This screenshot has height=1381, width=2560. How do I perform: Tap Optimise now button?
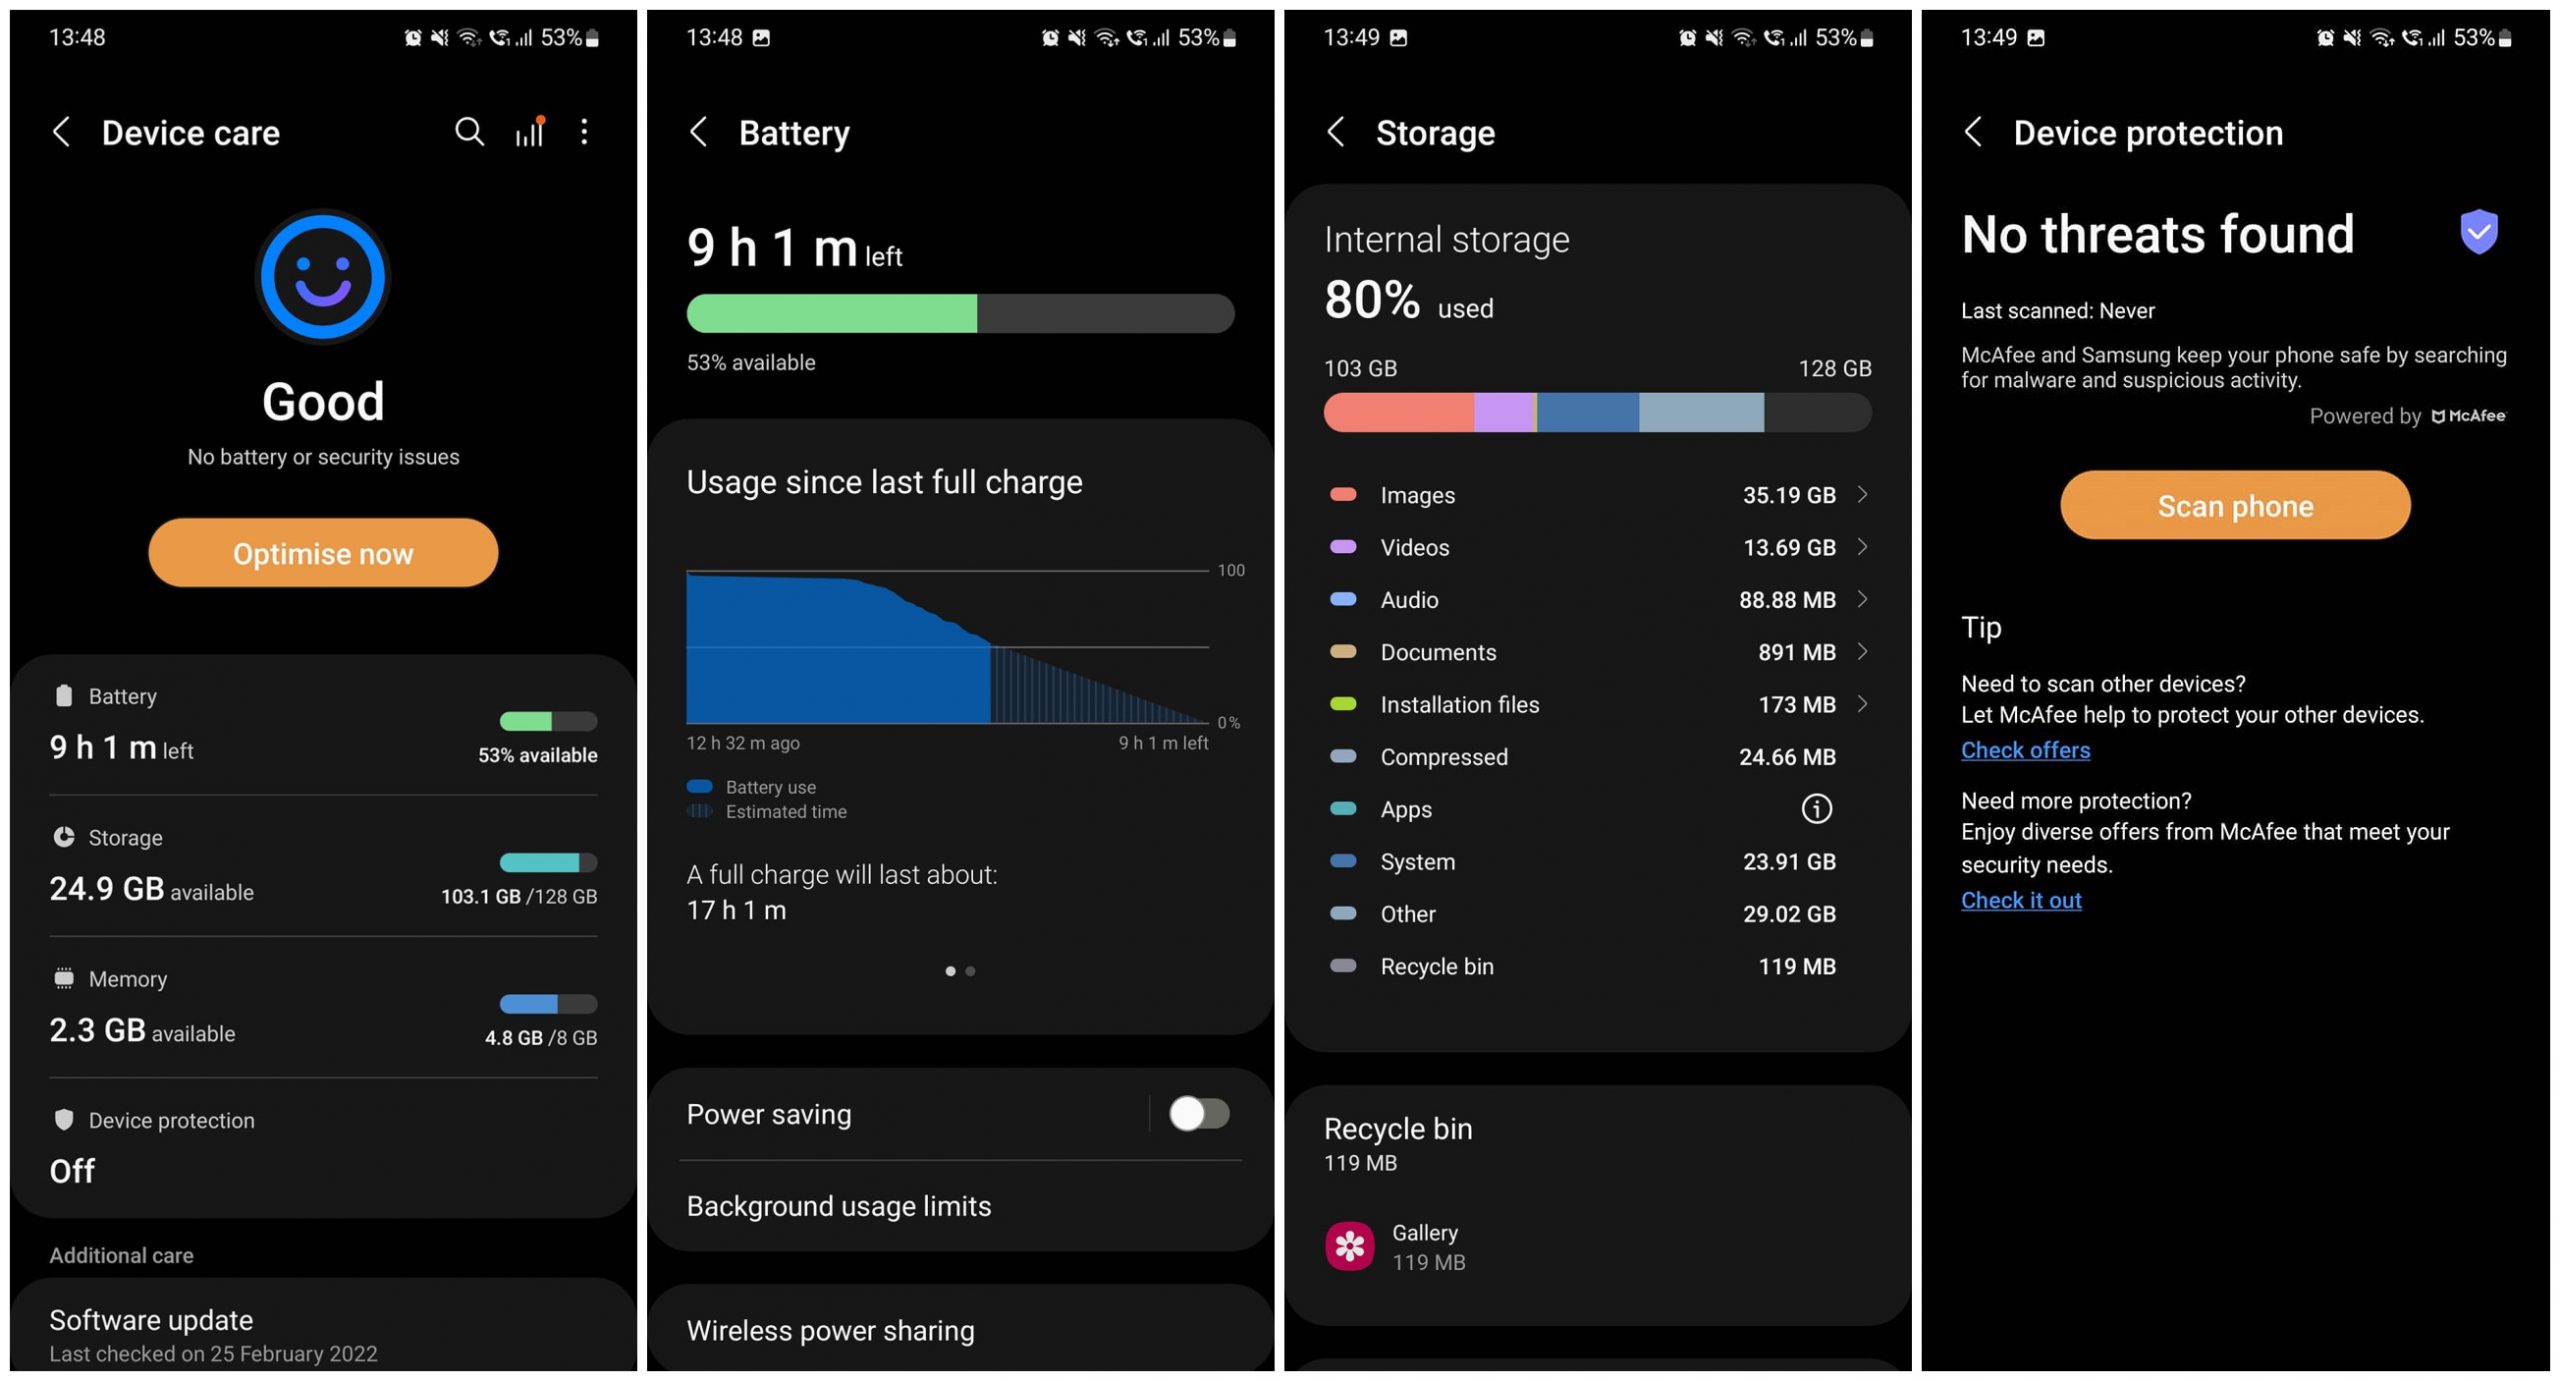pyautogui.click(x=323, y=551)
